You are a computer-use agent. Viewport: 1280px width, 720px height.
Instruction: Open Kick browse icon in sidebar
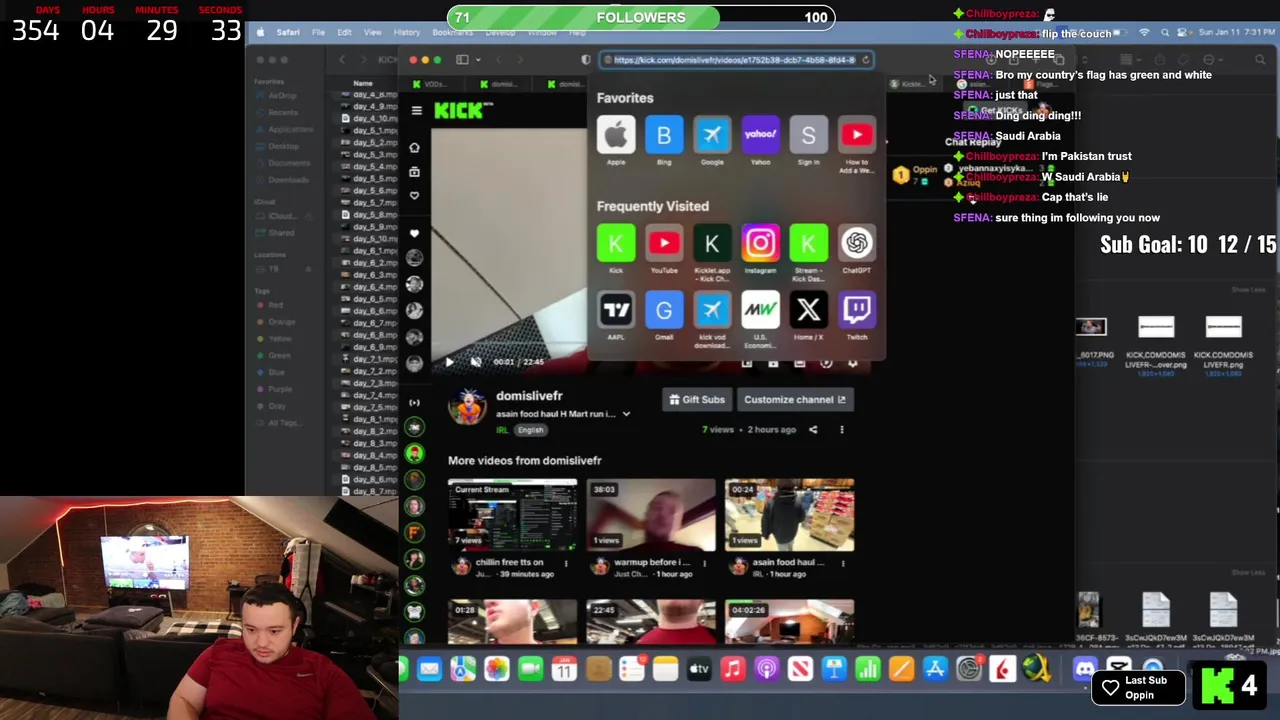click(x=415, y=172)
